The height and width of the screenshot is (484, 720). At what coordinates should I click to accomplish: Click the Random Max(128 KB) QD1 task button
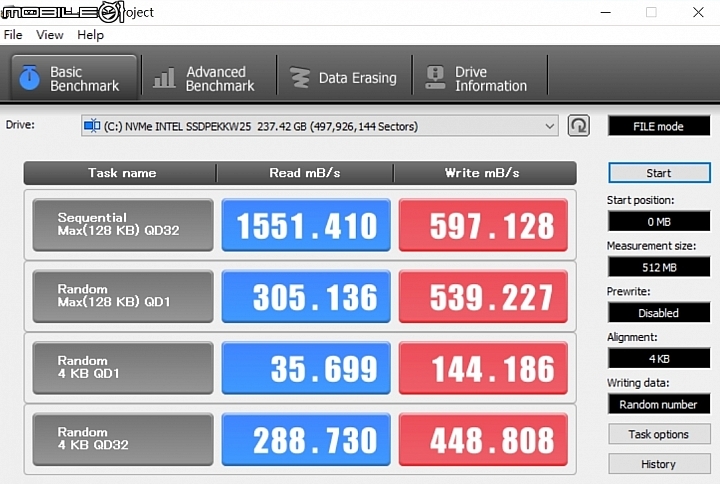[123, 296]
